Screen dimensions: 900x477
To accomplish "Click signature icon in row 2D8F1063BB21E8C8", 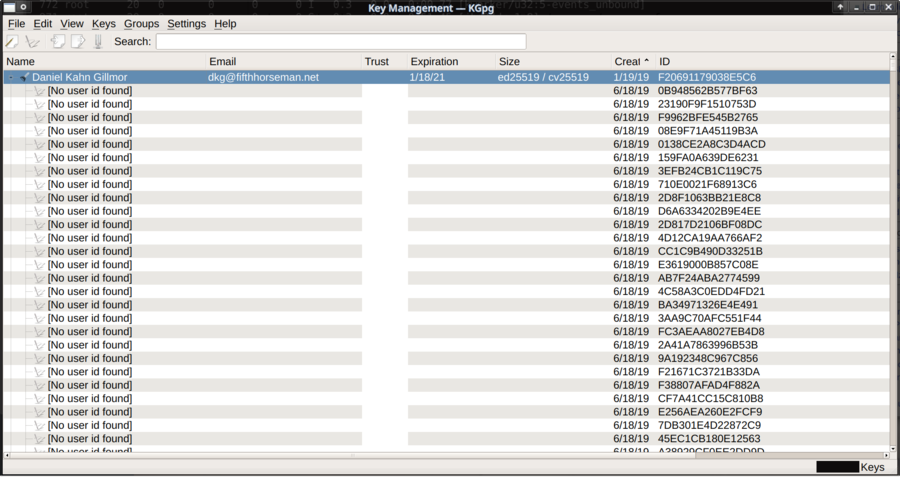I will click(x=39, y=198).
